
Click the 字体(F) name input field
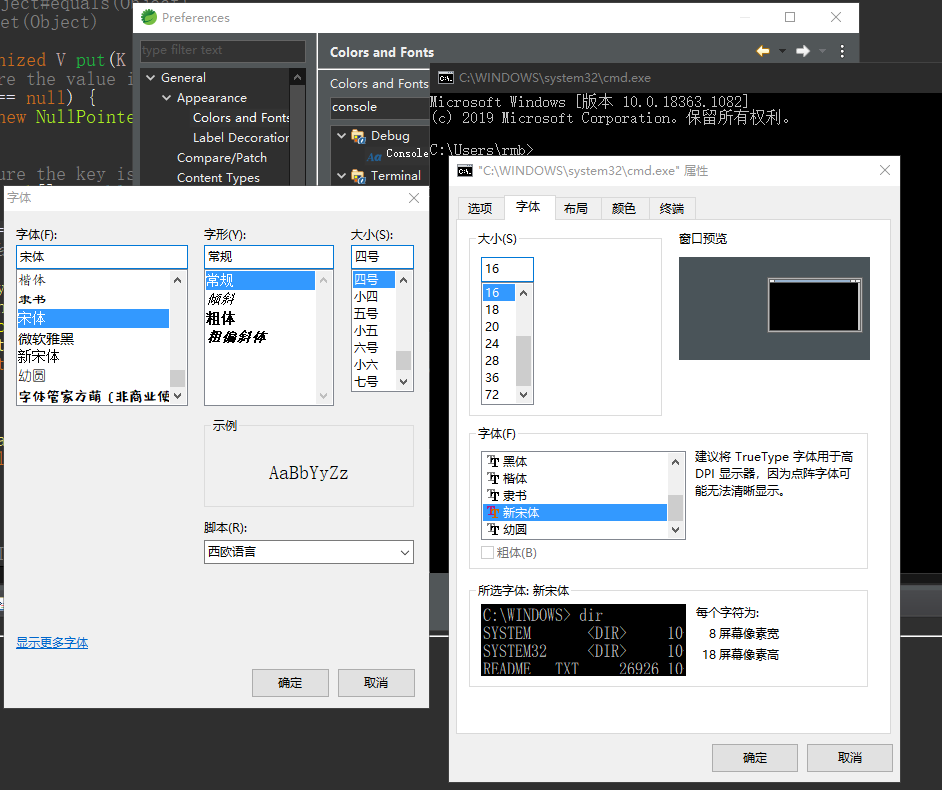[102, 257]
